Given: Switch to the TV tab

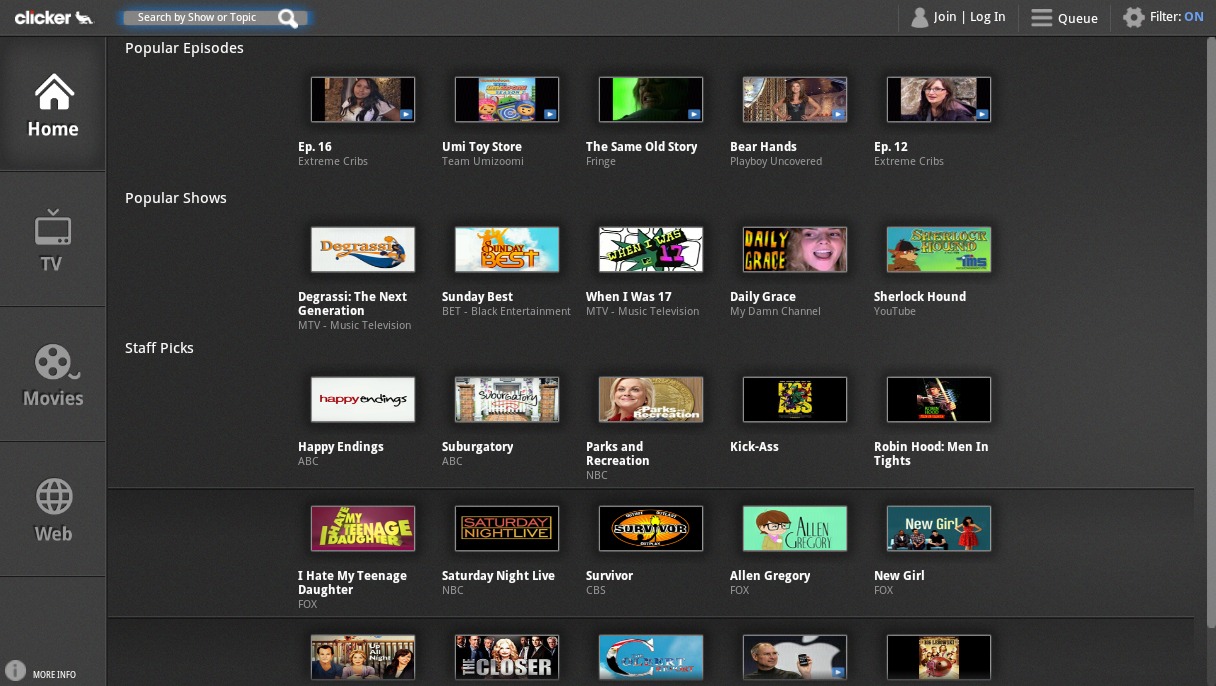Looking at the screenshot, I should (x=53, y=240).
